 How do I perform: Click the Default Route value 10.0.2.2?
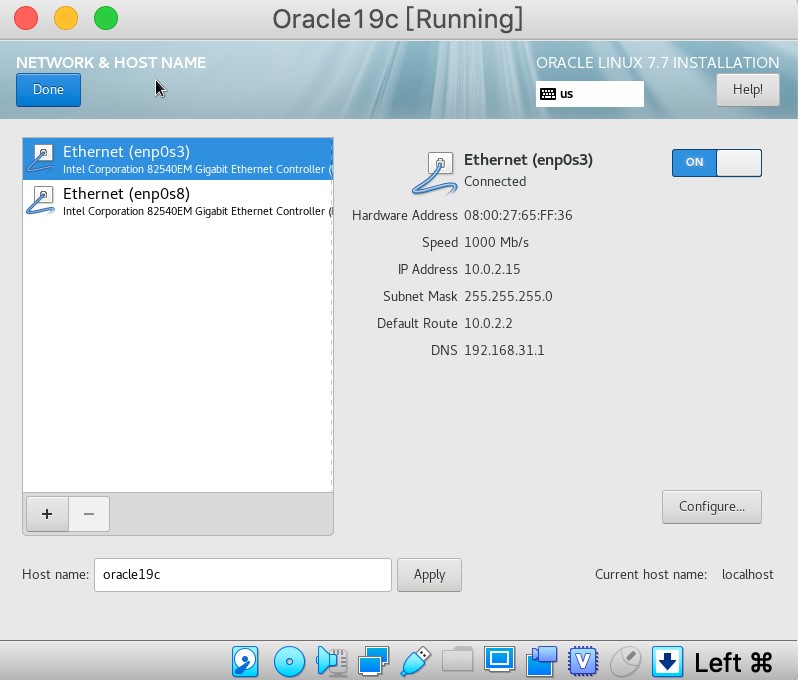click(488, 323)
